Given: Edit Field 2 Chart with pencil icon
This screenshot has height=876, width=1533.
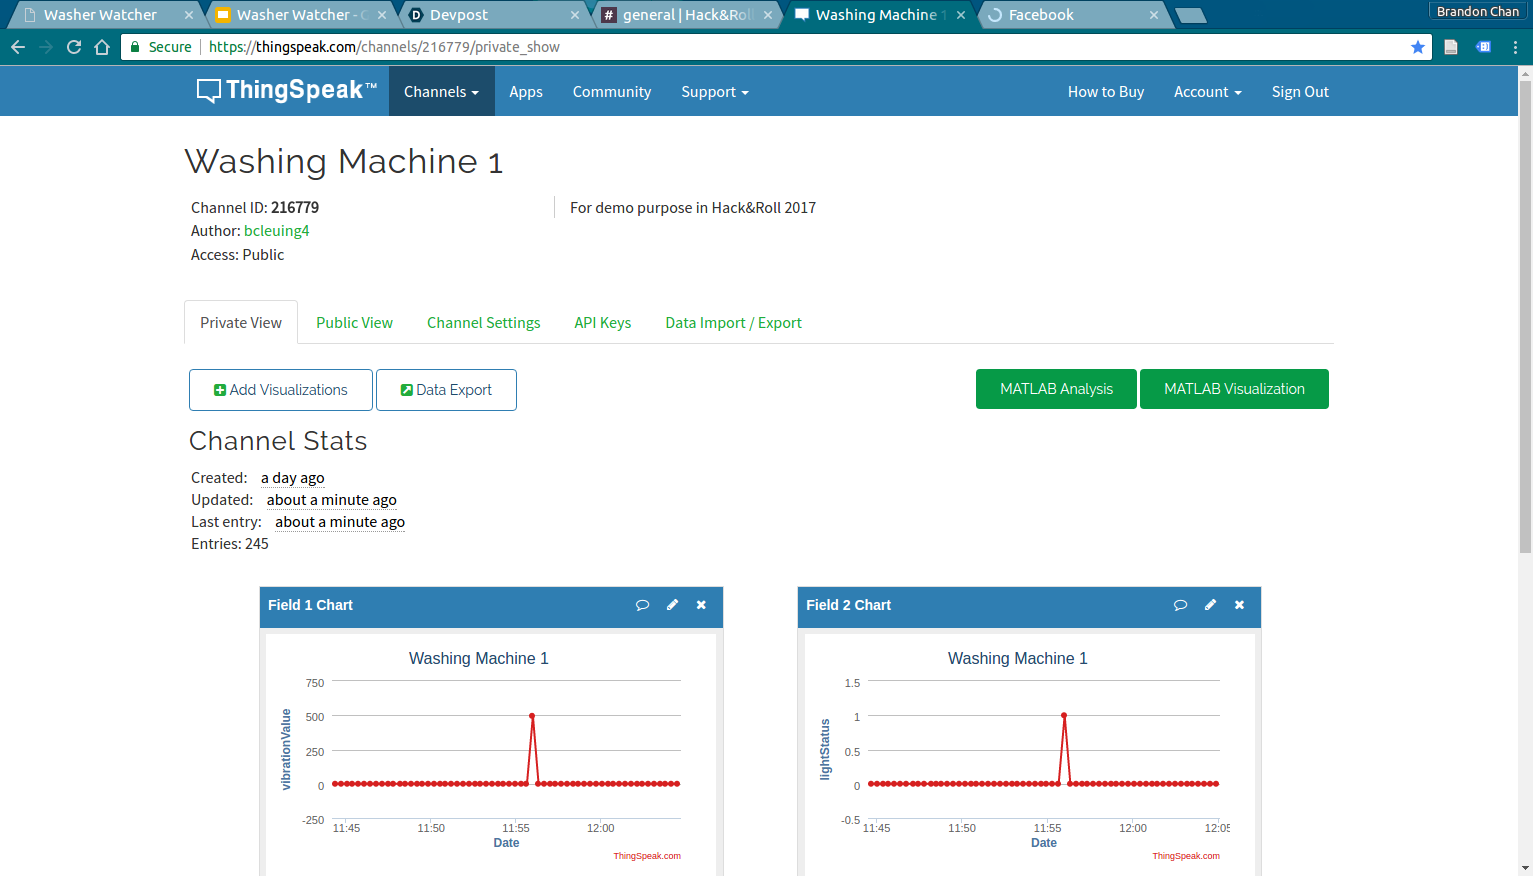Looking at the screenshot, I should tap(1210, 605).
